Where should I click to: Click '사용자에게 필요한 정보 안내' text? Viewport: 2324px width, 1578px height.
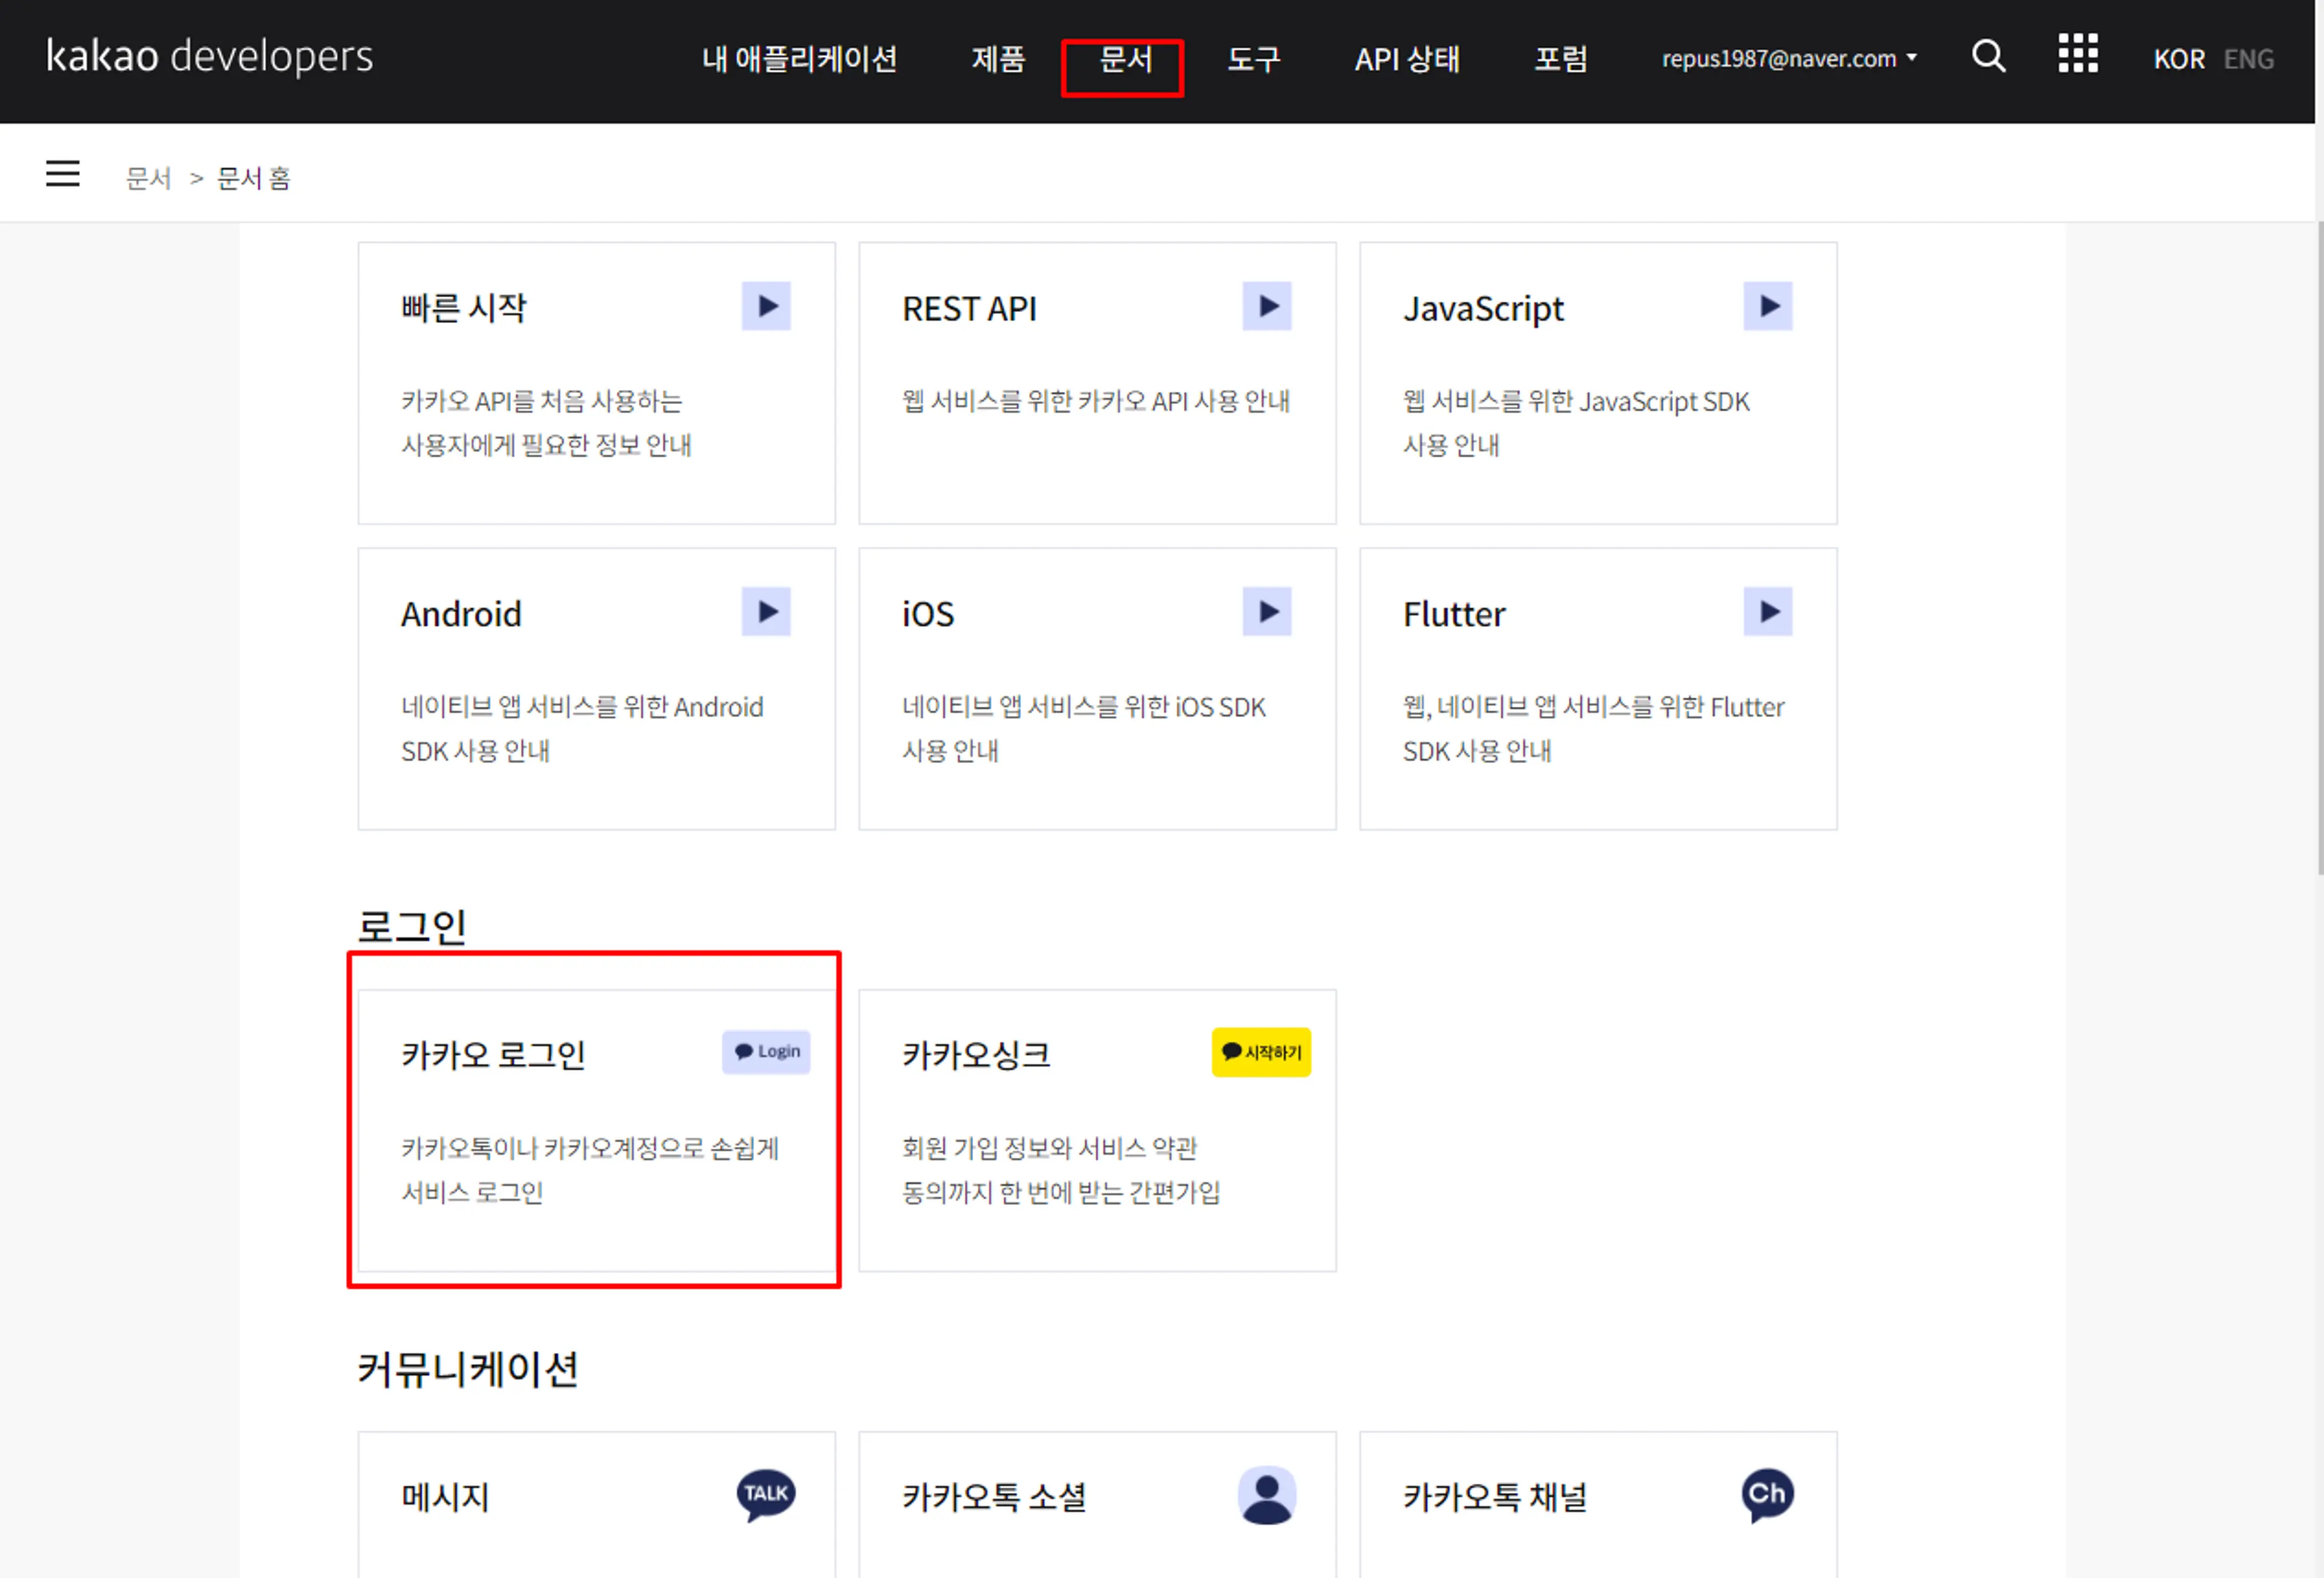546,445
